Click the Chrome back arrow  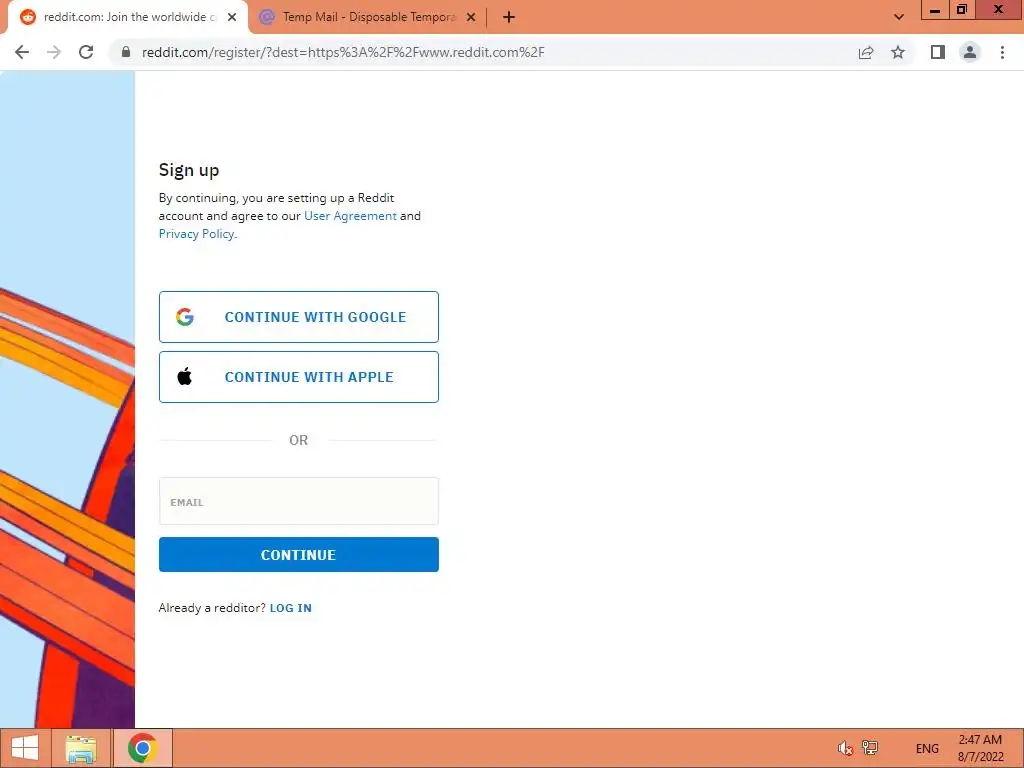[x=22, y=52]
